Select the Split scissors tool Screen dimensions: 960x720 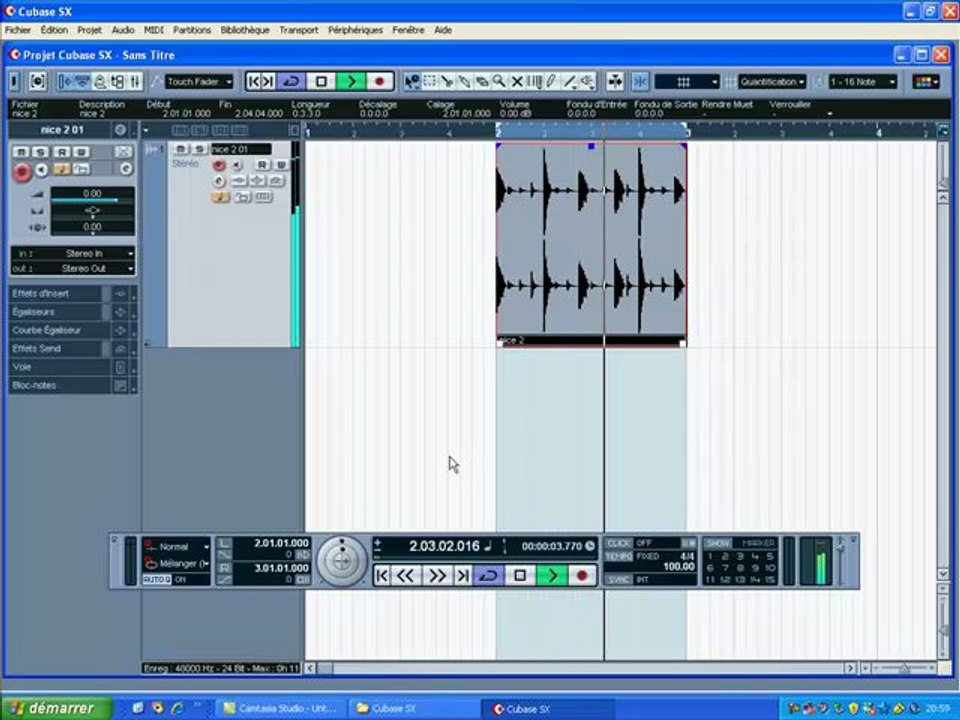coord(447,81)
